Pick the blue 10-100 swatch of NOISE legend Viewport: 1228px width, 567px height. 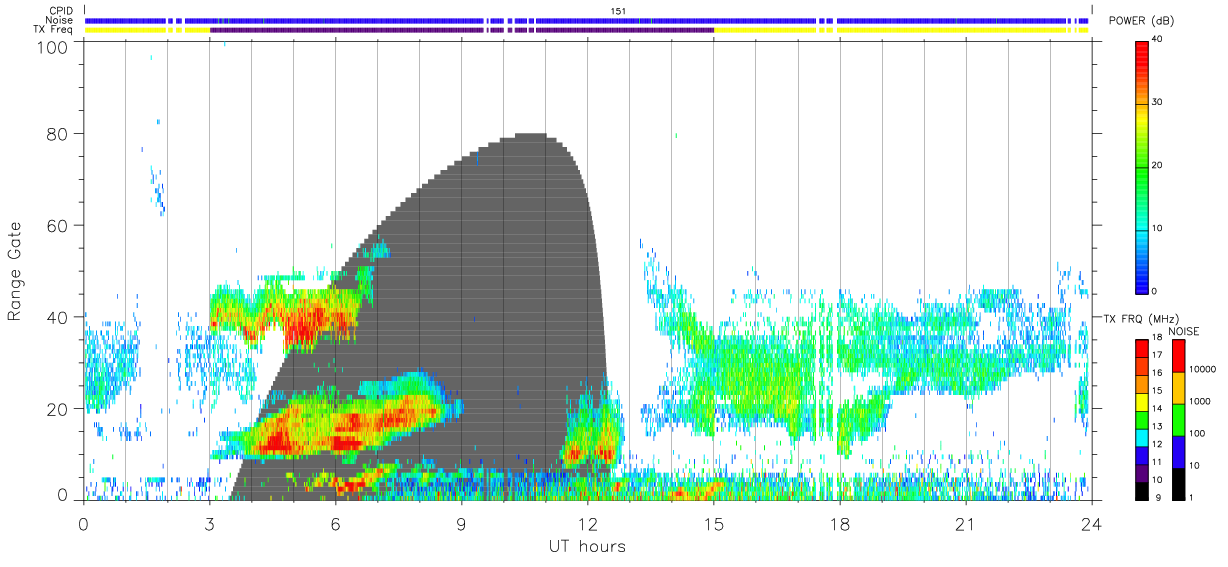point(1178,450)
